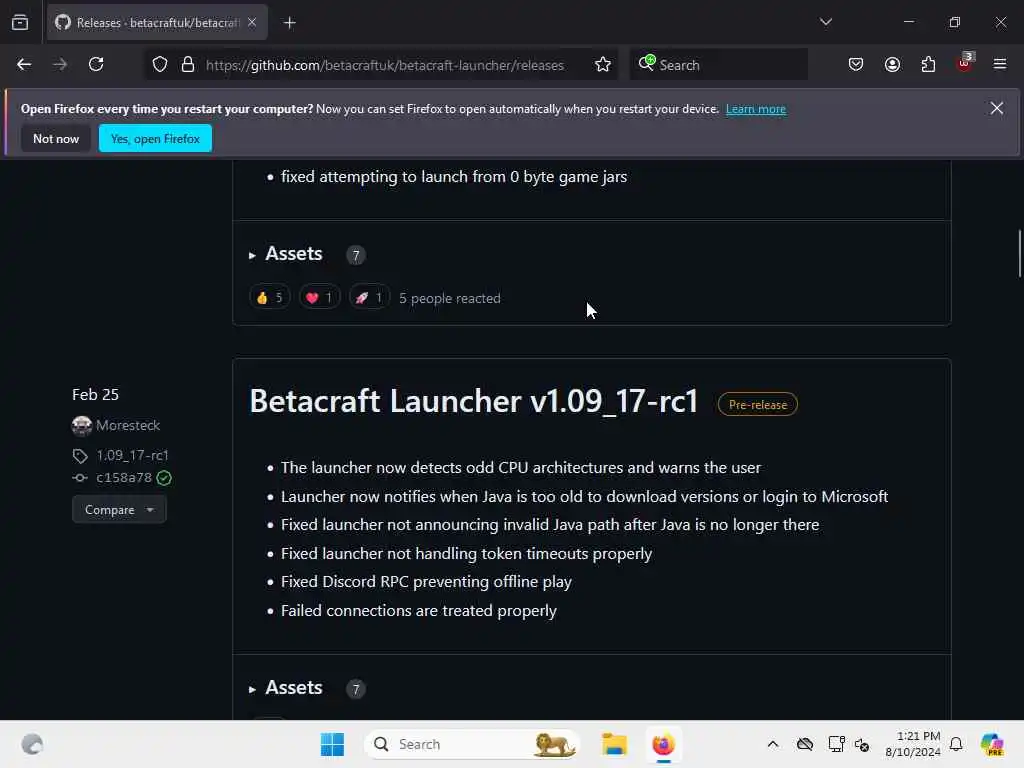
Task: Click the Pre-release label badge
Action: 758,404
